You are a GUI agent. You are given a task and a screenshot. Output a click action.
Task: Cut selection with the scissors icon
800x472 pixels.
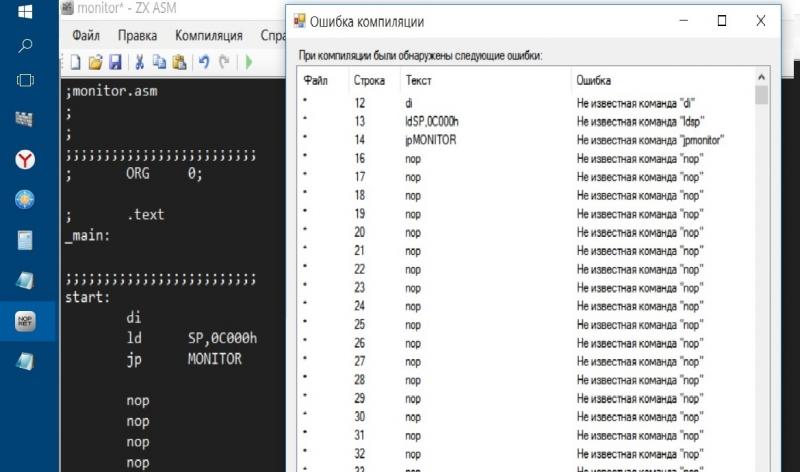(141, 62)
